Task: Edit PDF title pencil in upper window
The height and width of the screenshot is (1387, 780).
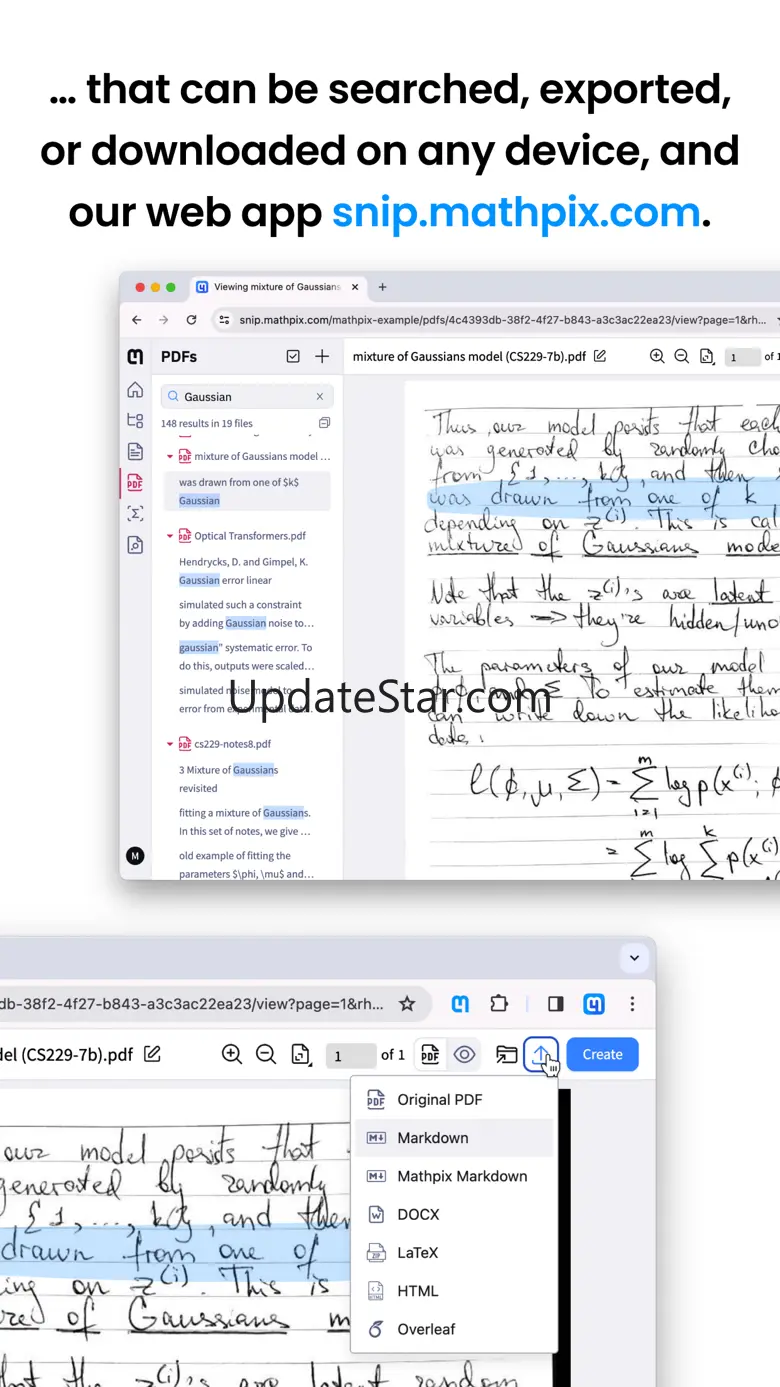Action: tap(600, 356)
